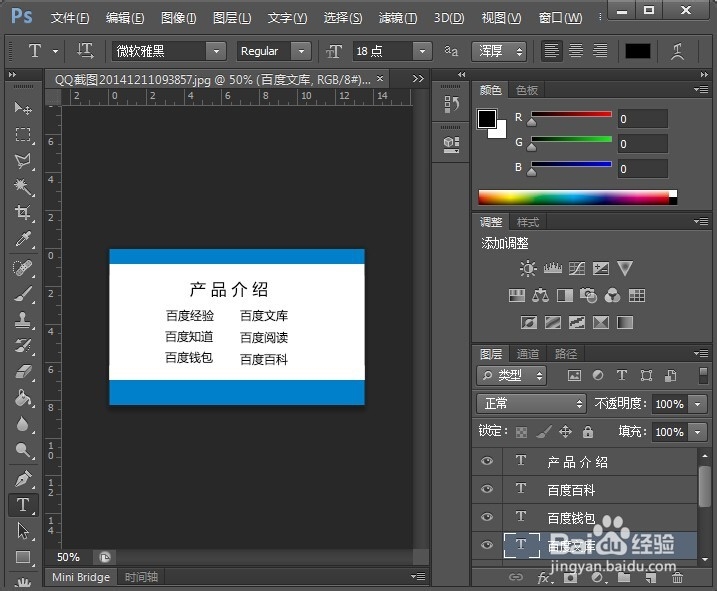Click the red R channel slider
The height and width of the screenshot is (591, 717).
(571, 114)
